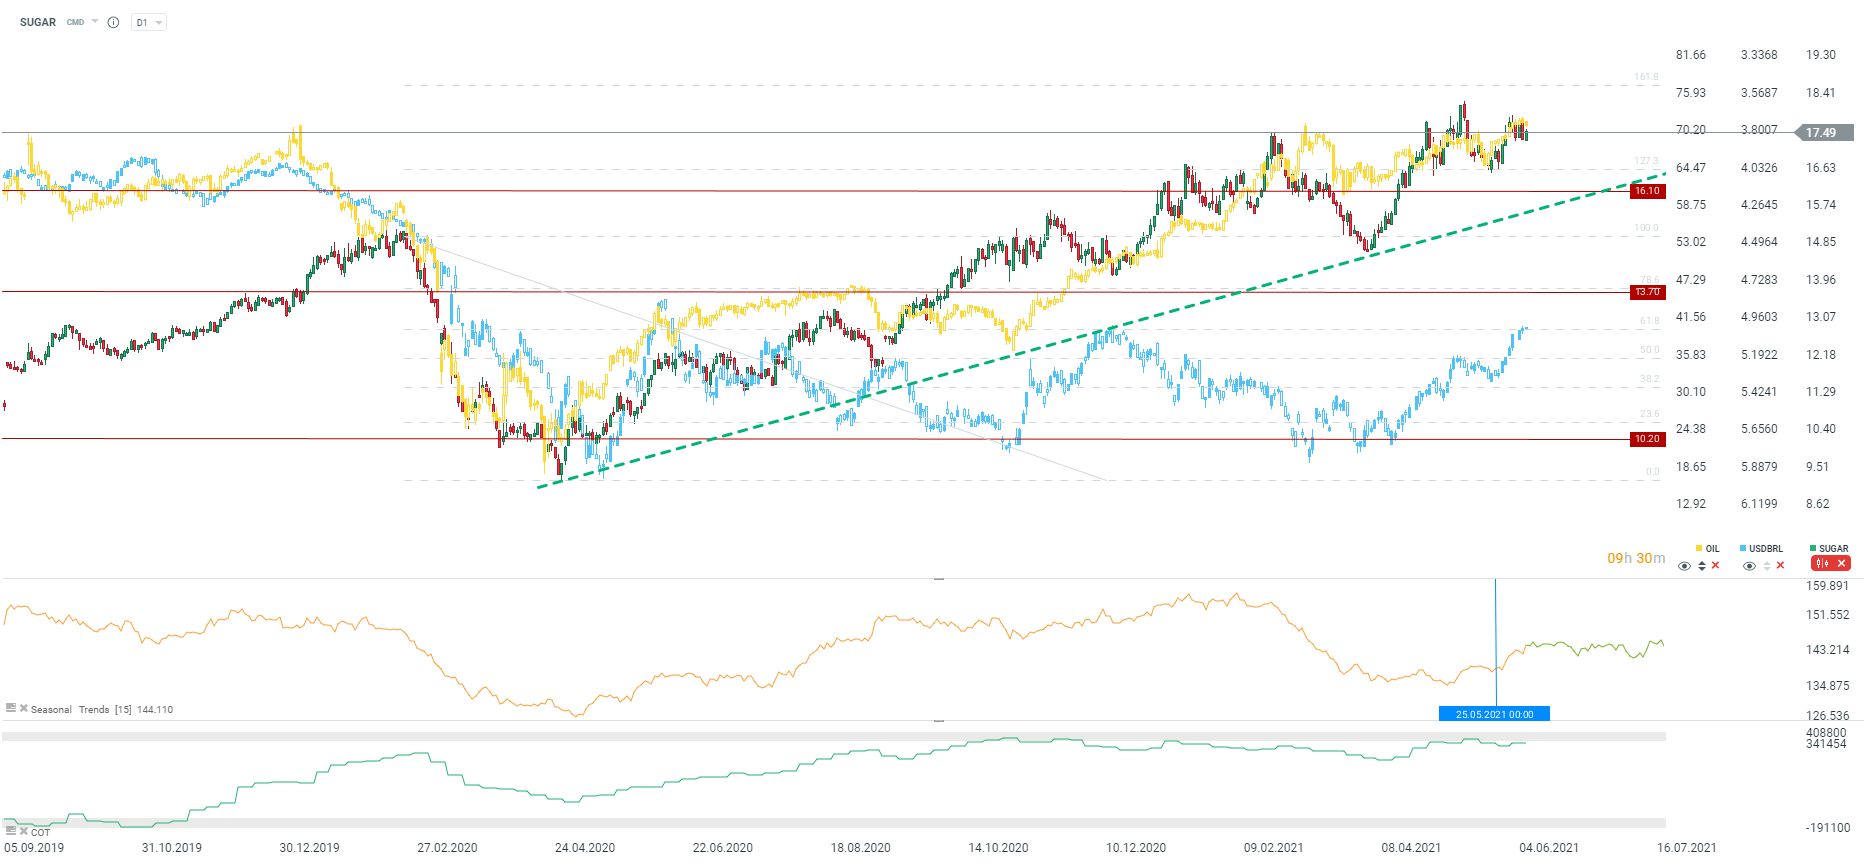Click the 3.3368 value on USDBRL axis
The image size is (1866, 865).
(1759, 55)
